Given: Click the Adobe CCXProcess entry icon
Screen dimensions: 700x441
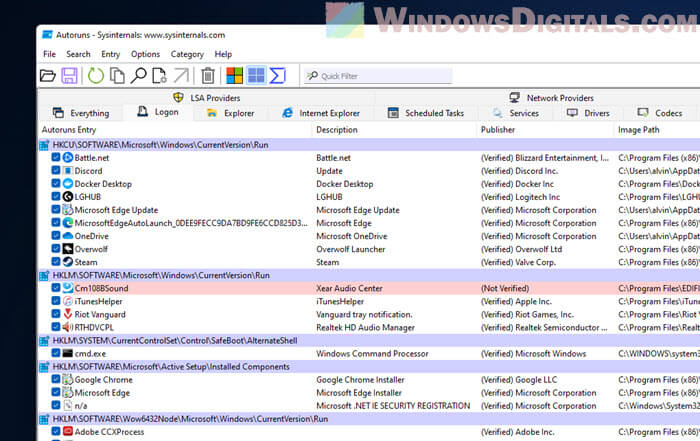Looking at the screenshot, I should click(68, 432).
